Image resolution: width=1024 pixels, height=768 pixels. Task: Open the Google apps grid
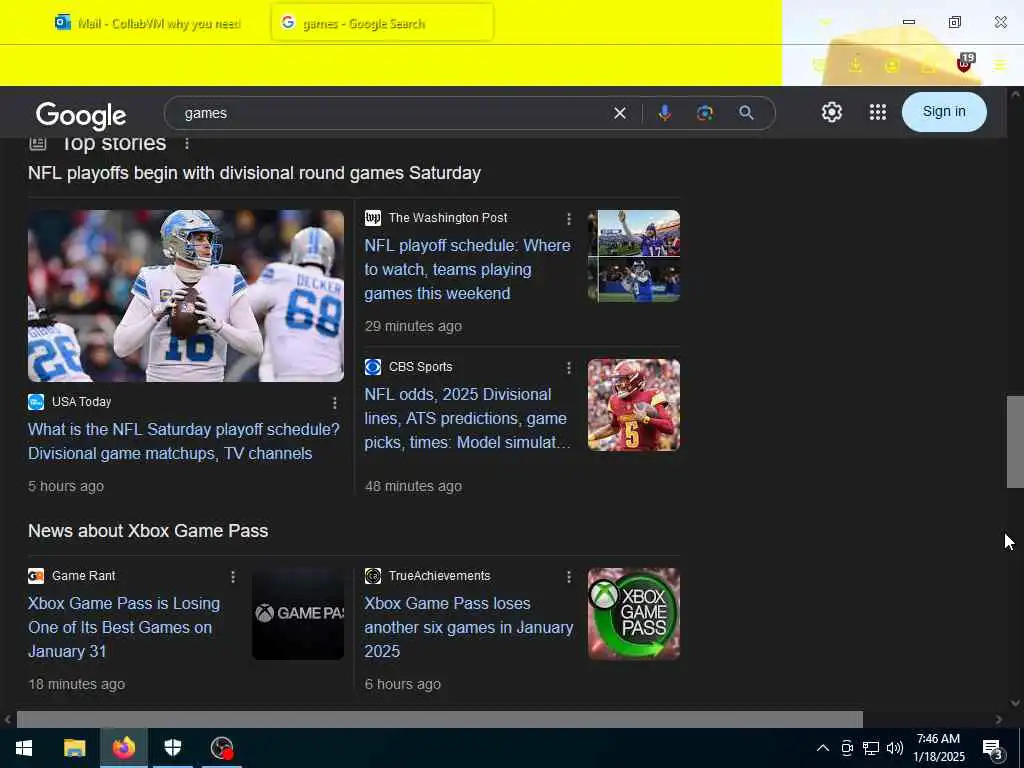click(878, 112)
